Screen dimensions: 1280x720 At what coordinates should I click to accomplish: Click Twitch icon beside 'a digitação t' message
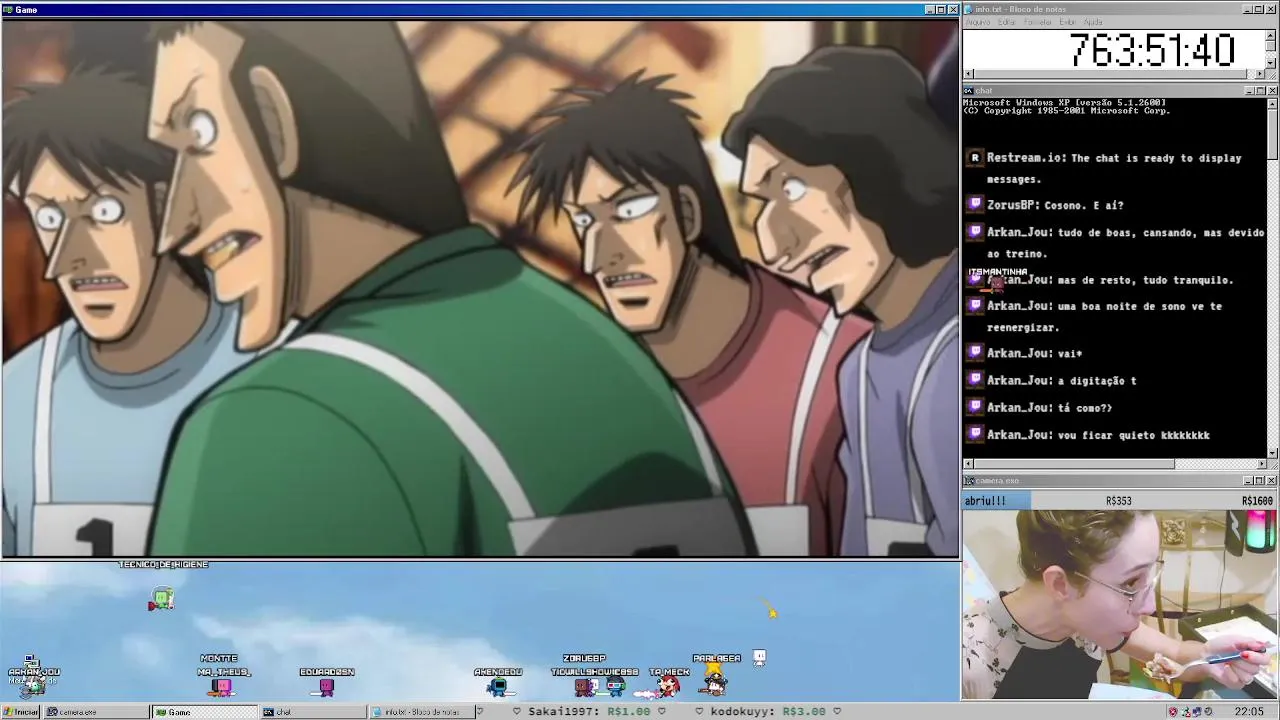975,380
